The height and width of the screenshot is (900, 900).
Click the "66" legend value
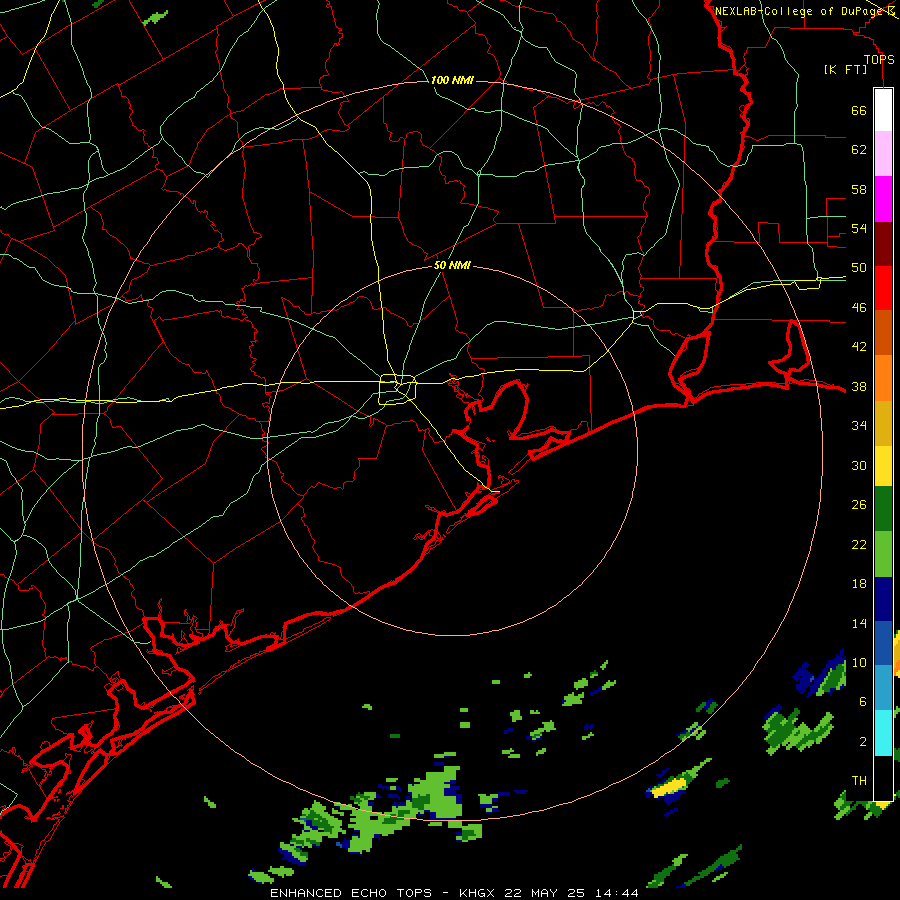click(x=859, y=111)
